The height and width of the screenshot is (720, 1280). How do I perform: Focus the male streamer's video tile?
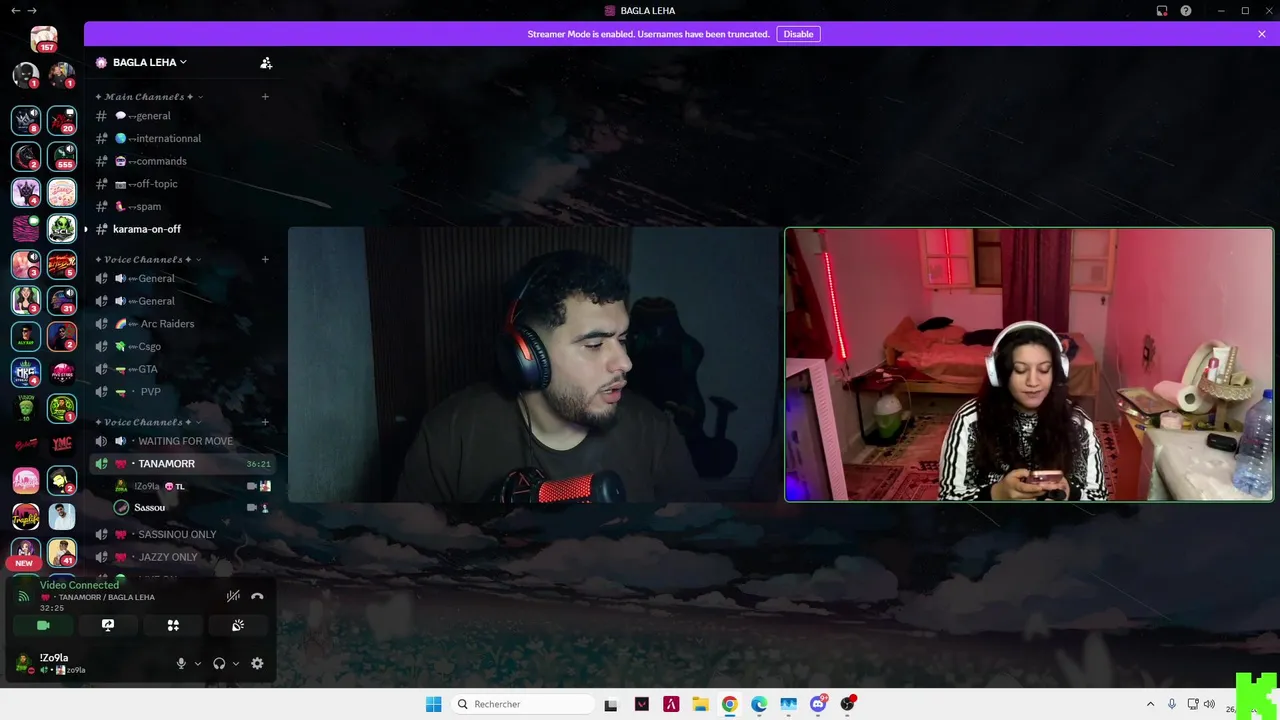(534, 364)
